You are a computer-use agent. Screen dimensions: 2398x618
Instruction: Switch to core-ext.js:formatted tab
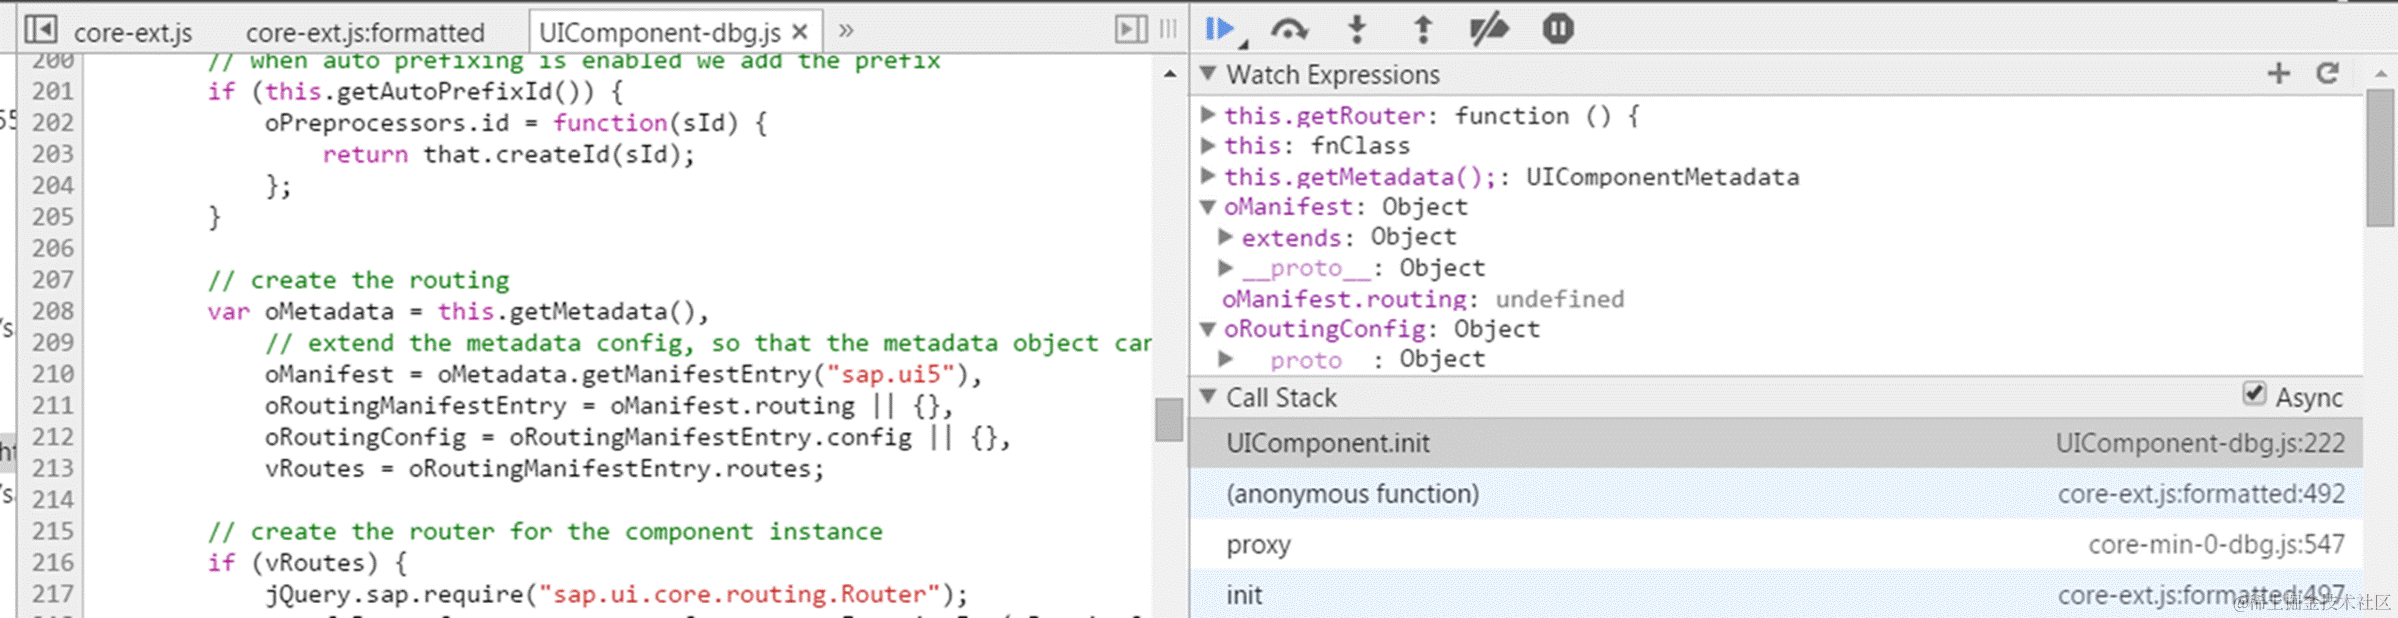point(365,33)
